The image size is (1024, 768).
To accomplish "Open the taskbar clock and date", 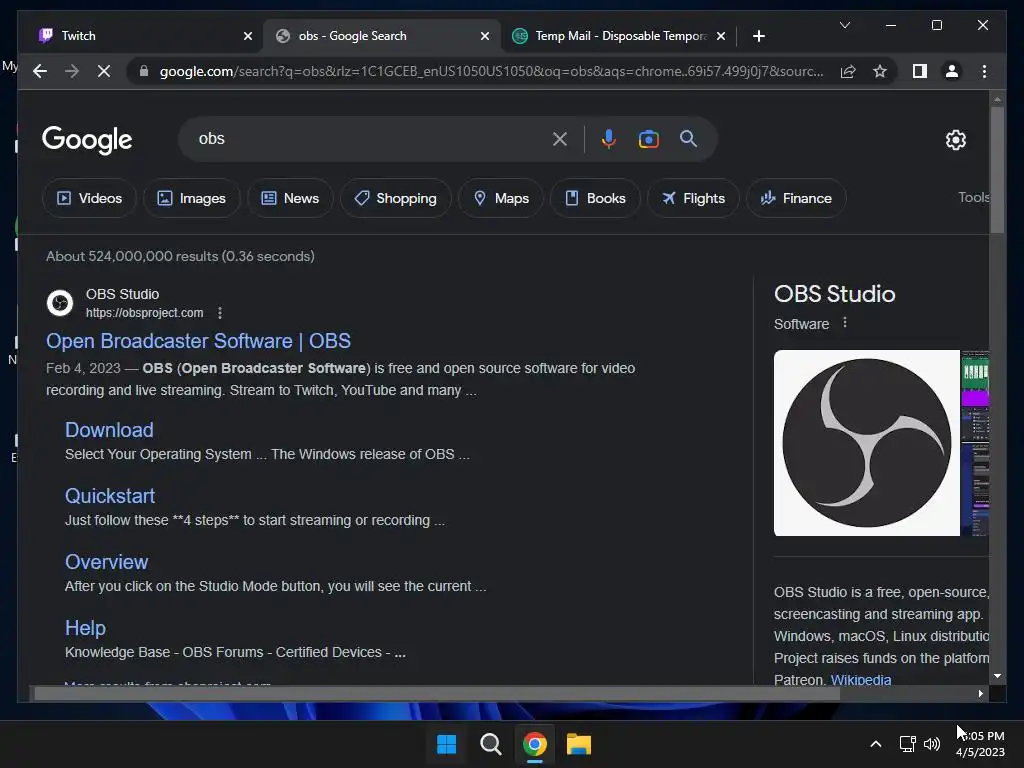I will pyautogui.click(x=980, y=744).
